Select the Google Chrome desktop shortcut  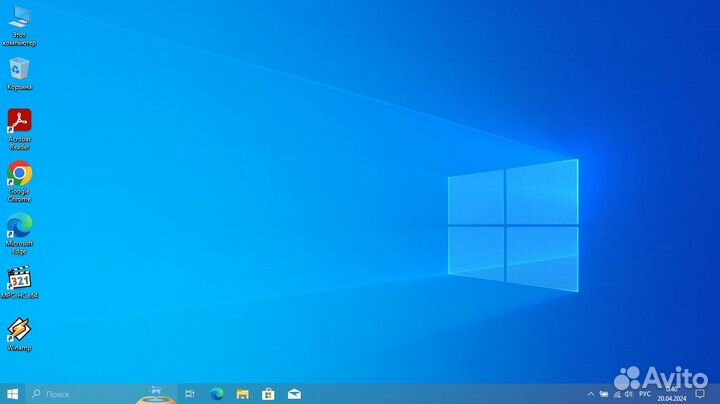[19, 182]
